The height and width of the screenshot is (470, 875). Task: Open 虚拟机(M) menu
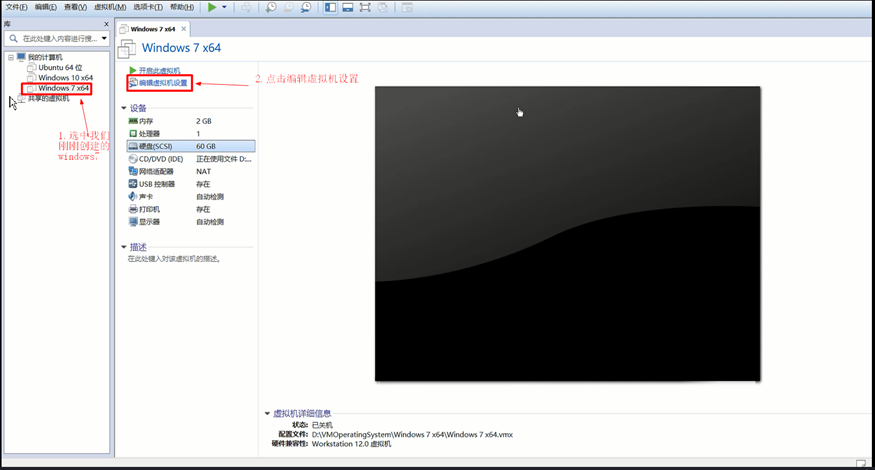[110, 7]
